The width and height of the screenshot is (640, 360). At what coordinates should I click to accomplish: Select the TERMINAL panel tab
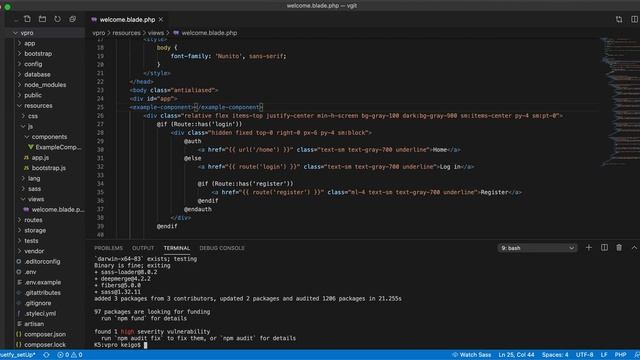coord(177,248)
